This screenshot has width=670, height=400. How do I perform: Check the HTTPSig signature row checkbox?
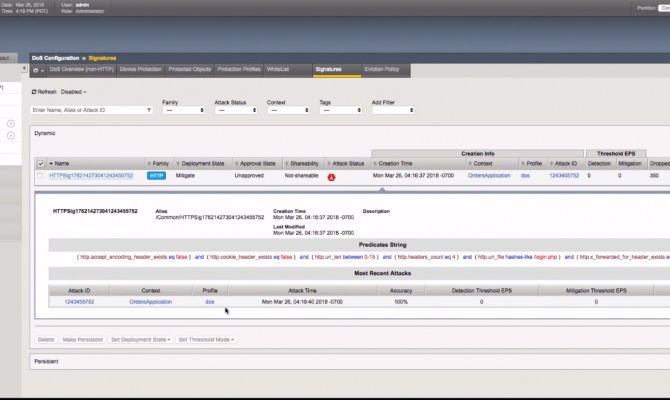pos(40,176)
